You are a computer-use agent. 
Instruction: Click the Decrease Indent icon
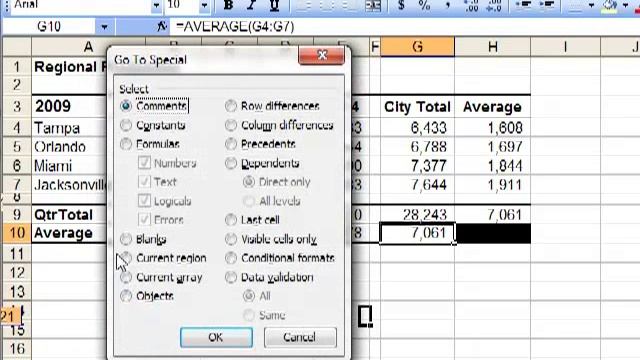523,5
